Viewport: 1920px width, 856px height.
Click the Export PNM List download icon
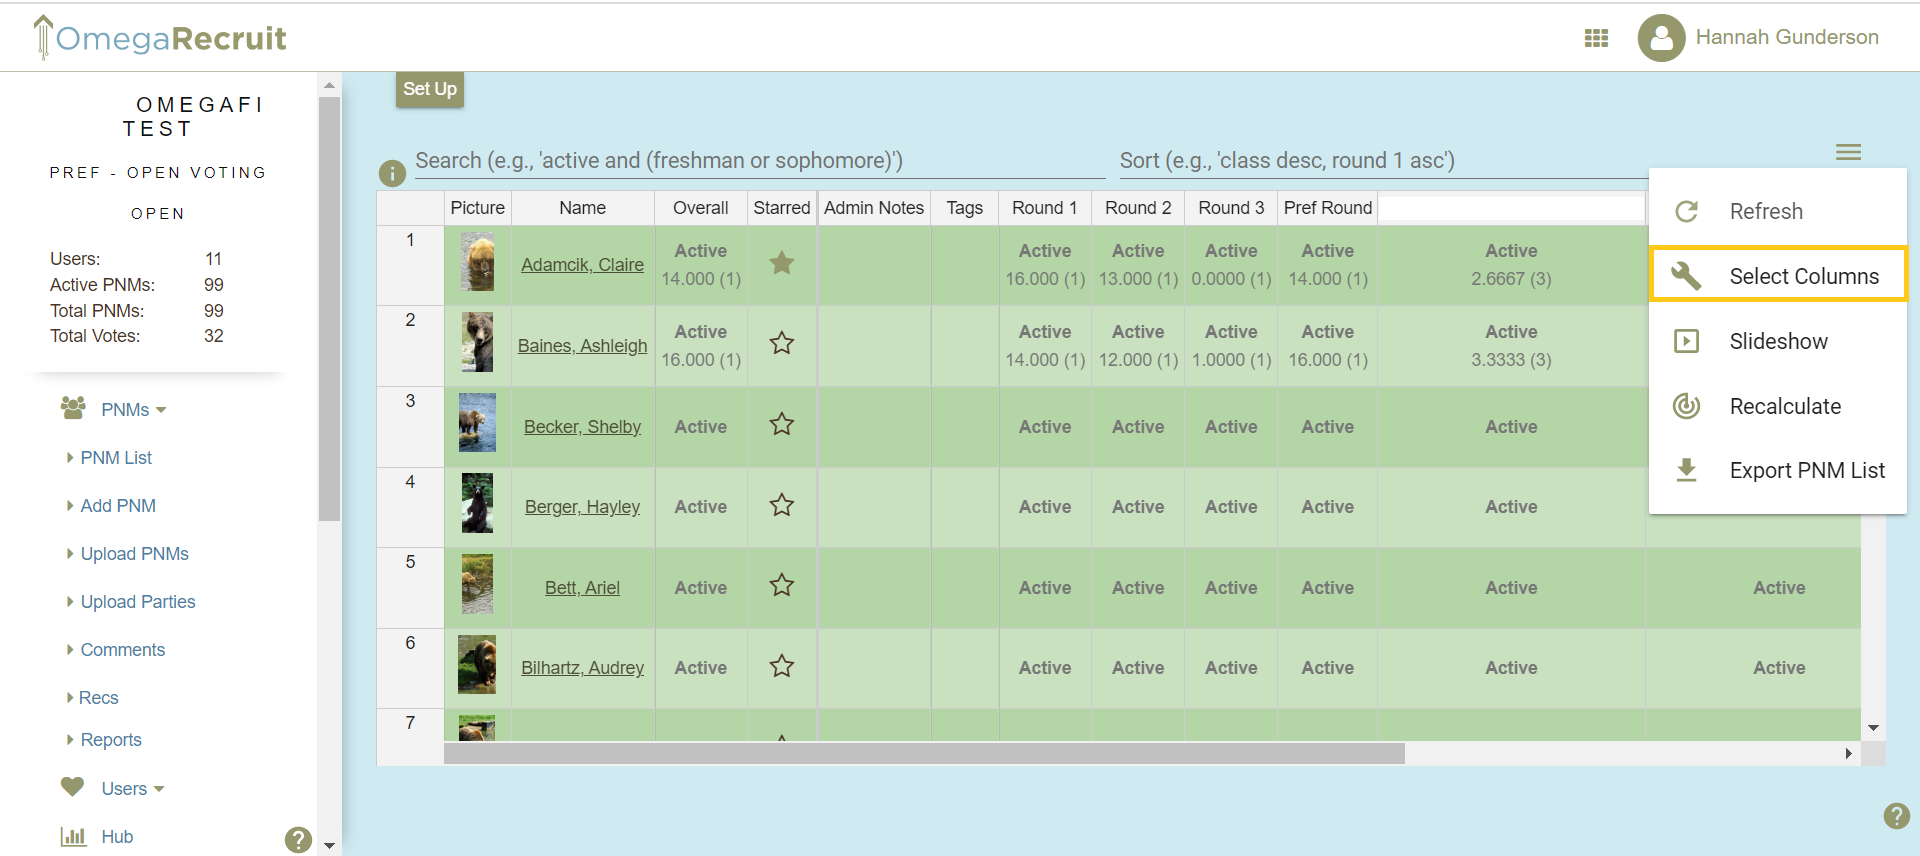click(1687, 470)
